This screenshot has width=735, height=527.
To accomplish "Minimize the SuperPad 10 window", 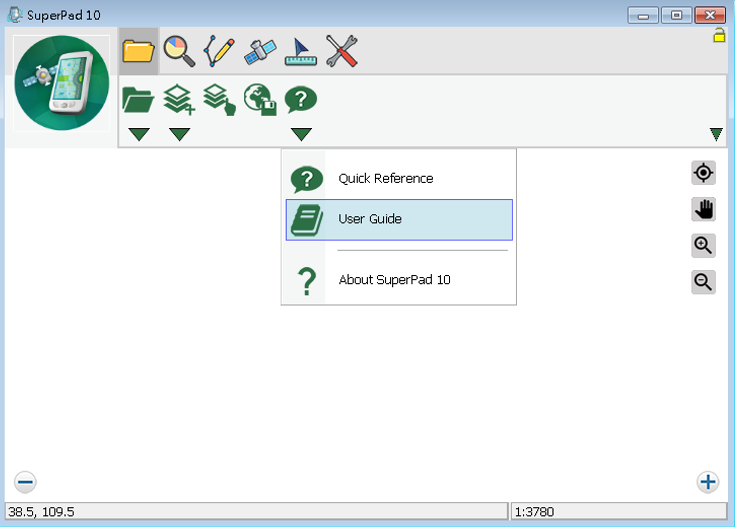I will [x=643, y=15].
